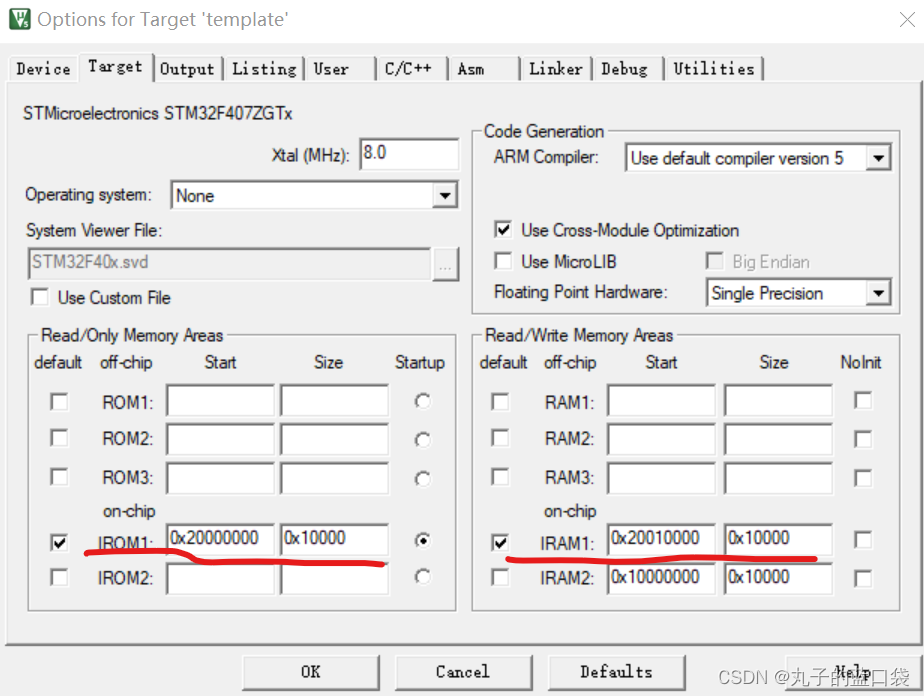Screen dimensions: 924x696
Task: Select the IROM1 Startup radio button
Action: pos(423,540)
